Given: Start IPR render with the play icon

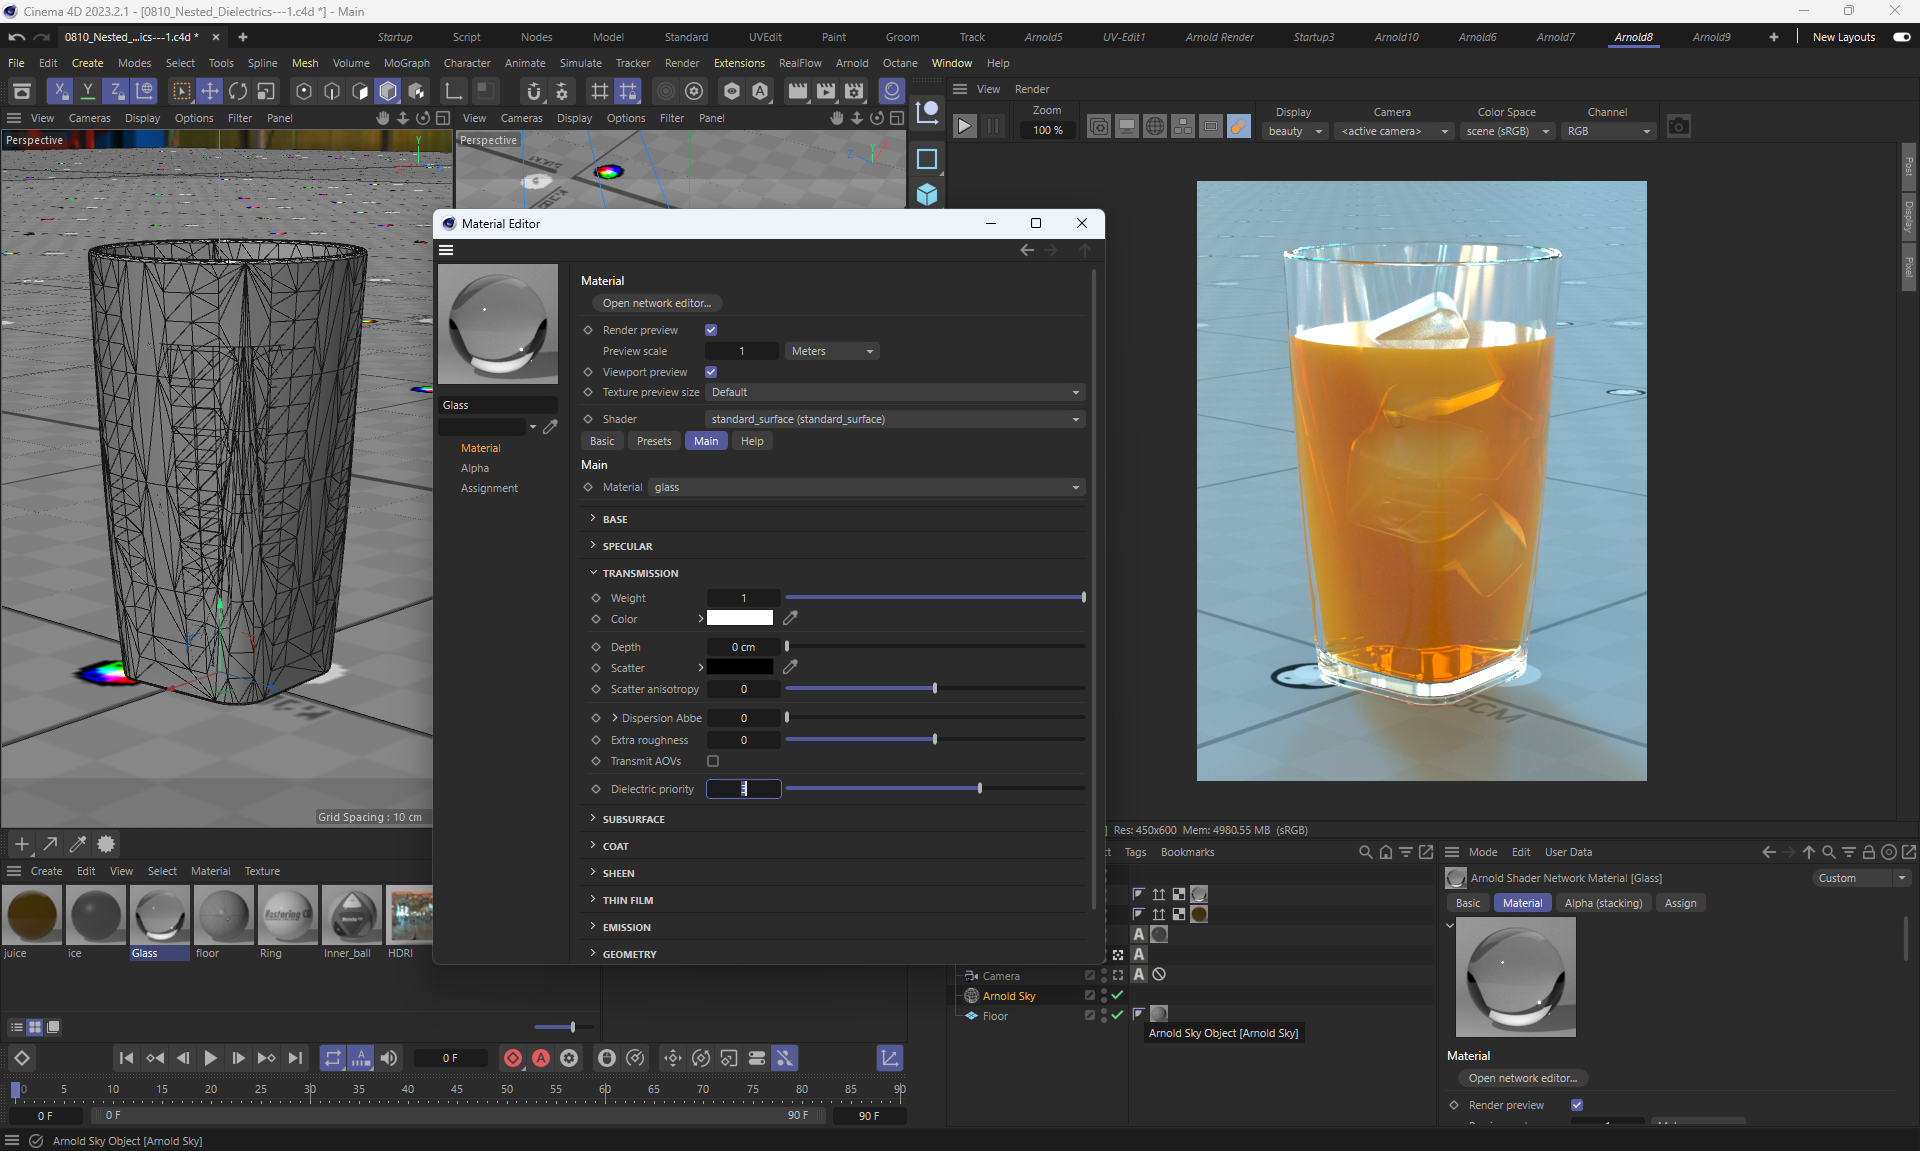Looking at the screenshot, I should [x=964, y=127].
